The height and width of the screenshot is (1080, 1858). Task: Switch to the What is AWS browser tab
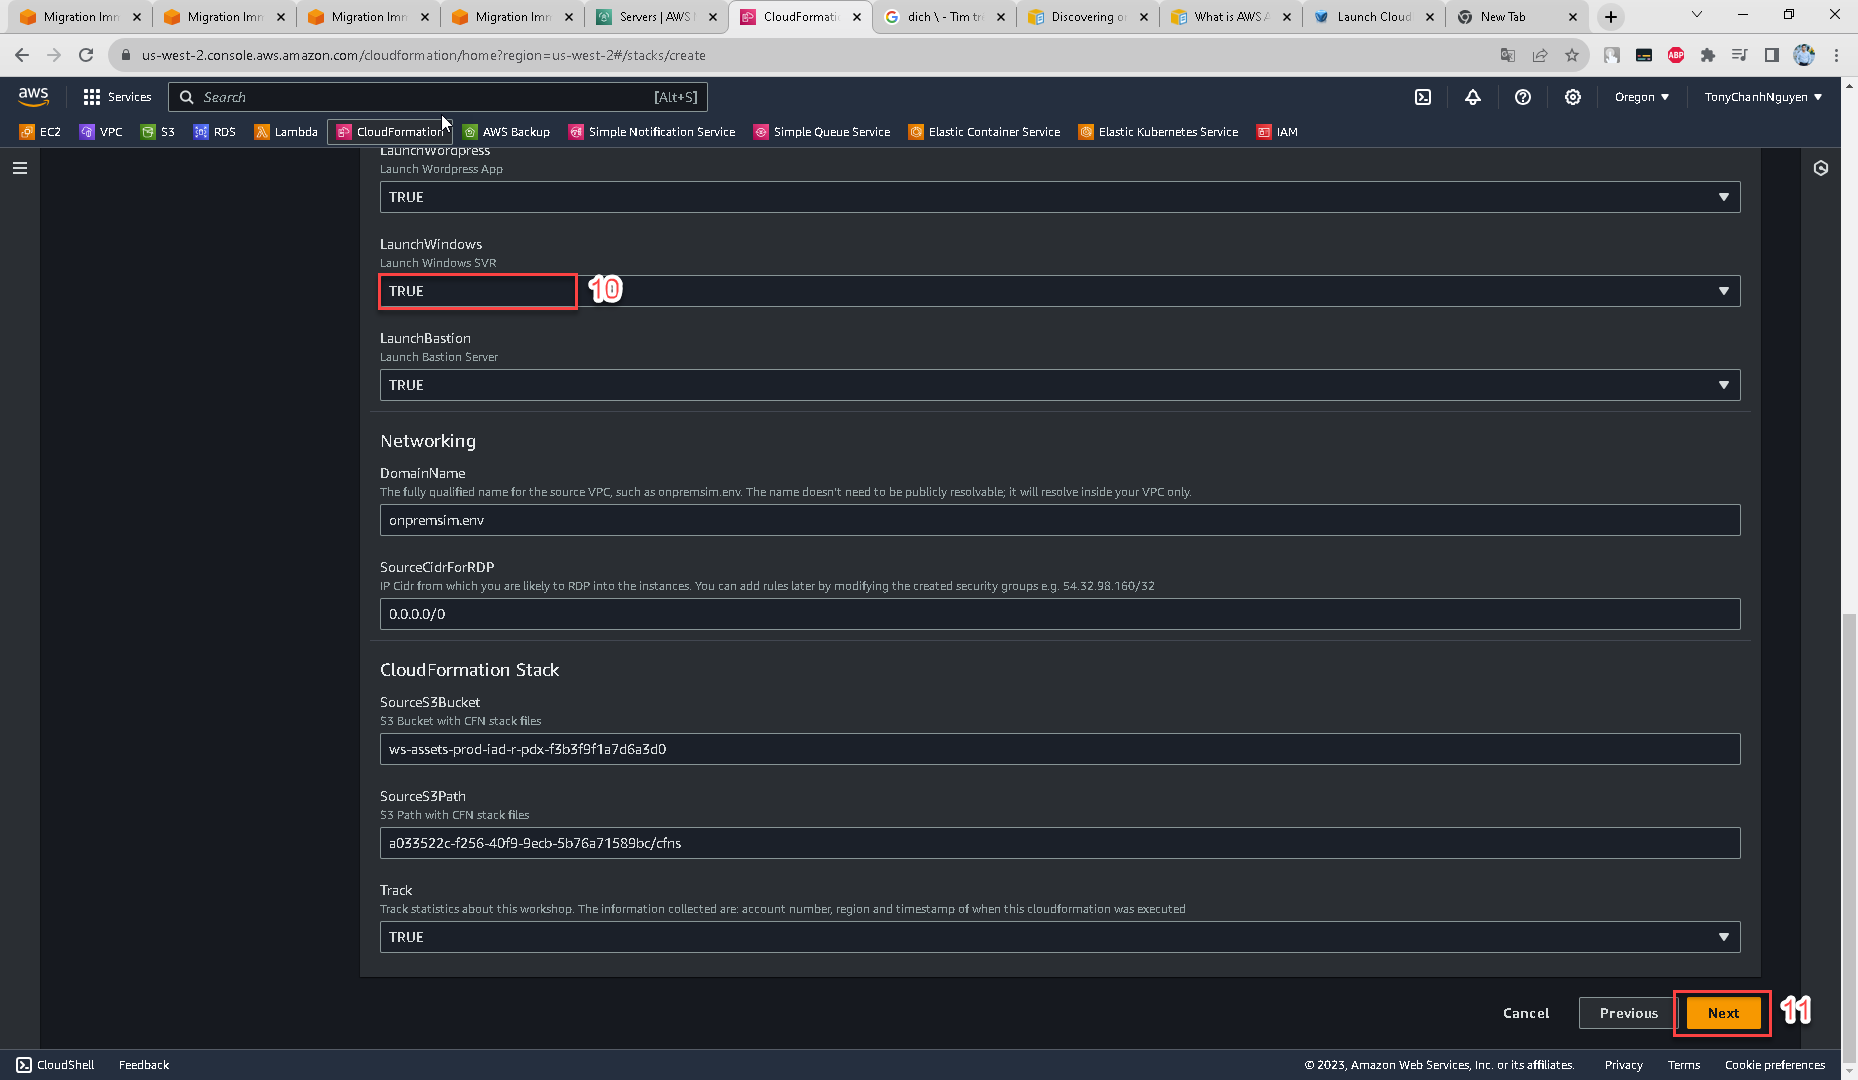1231,17
